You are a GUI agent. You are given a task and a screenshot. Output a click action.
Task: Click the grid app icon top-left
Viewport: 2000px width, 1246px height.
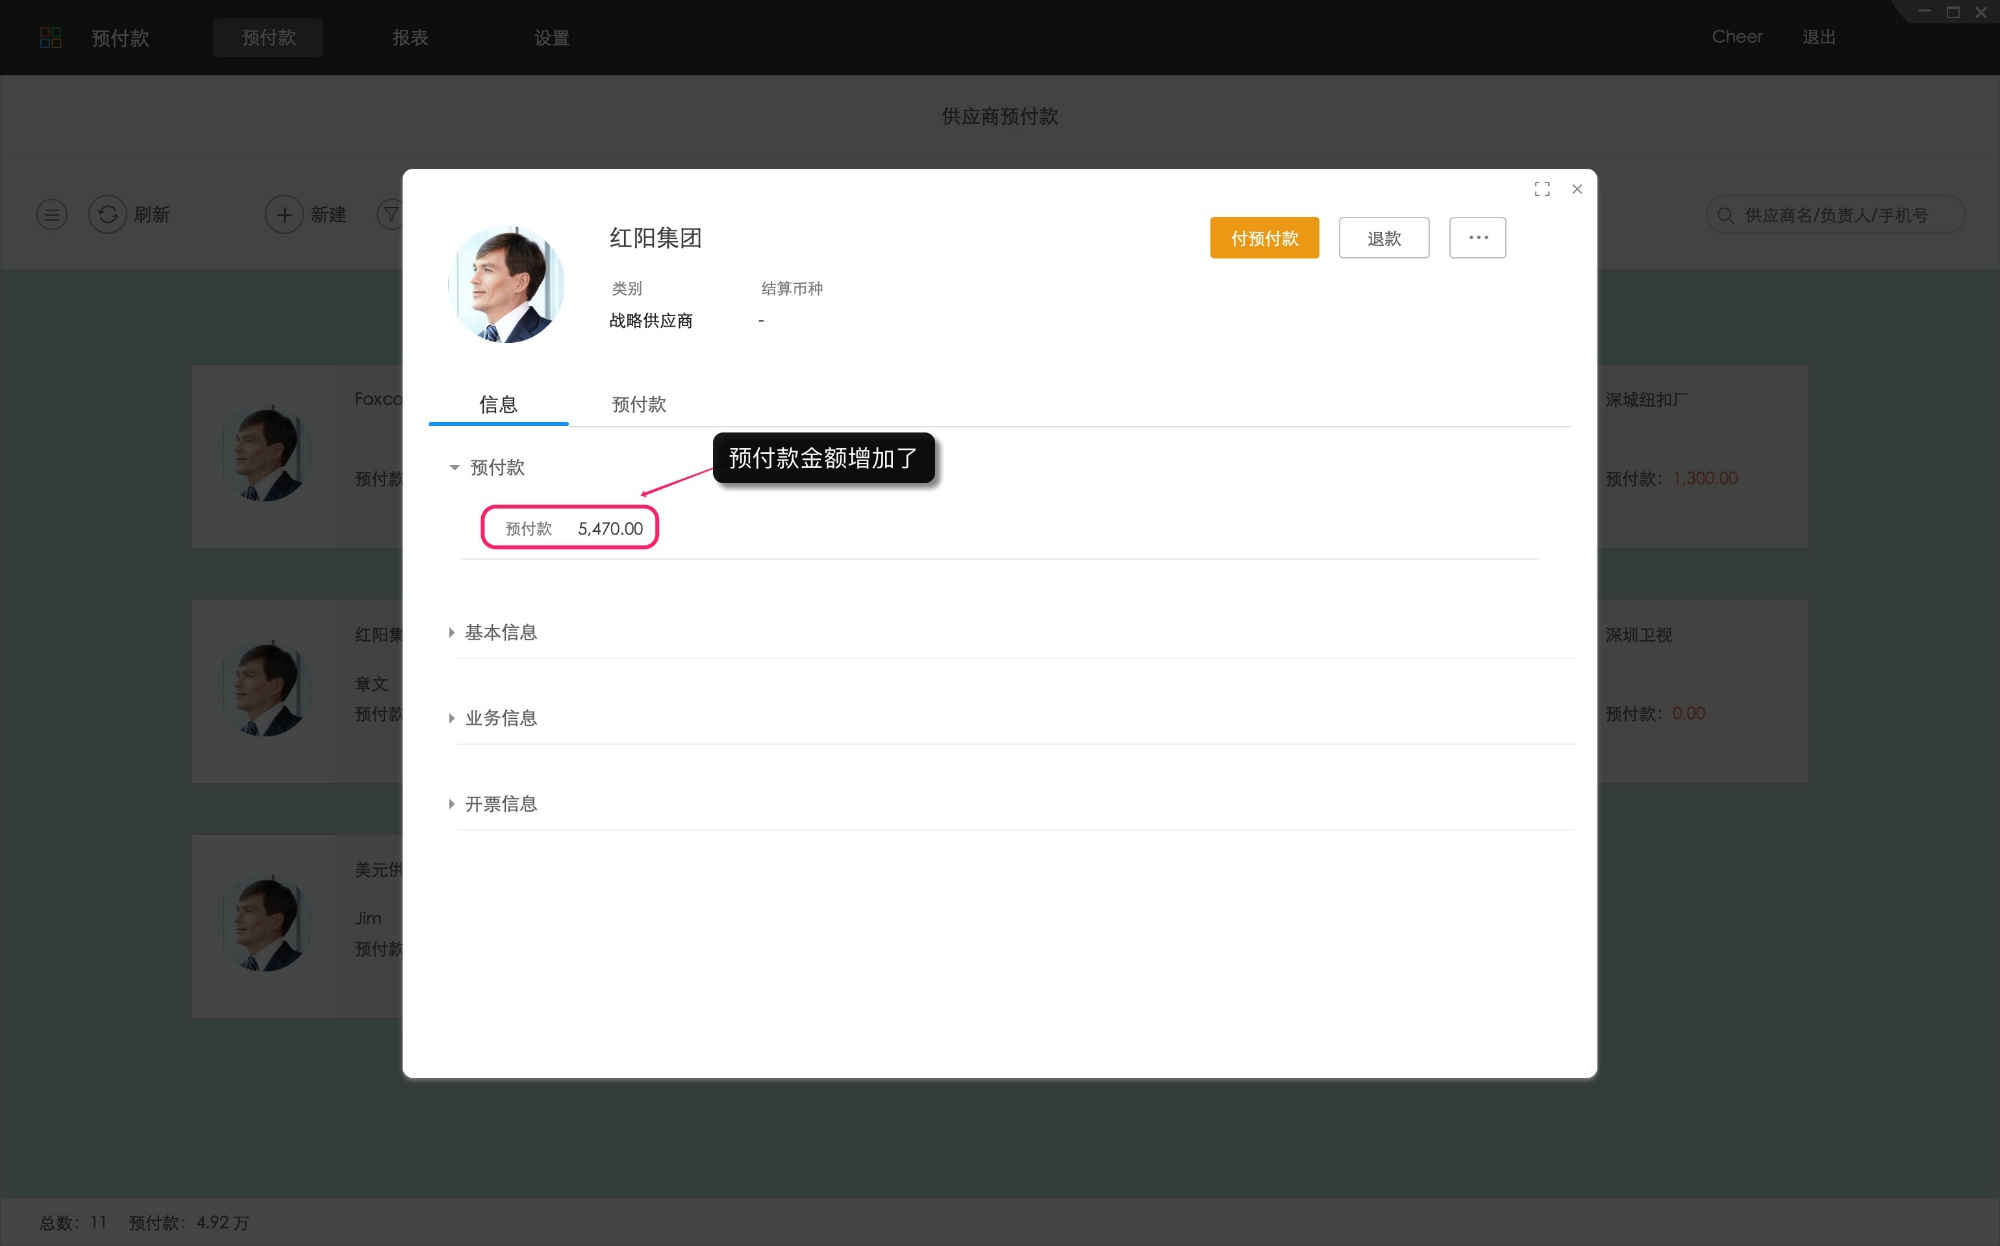pyautogui.click(x=52, y=37)
